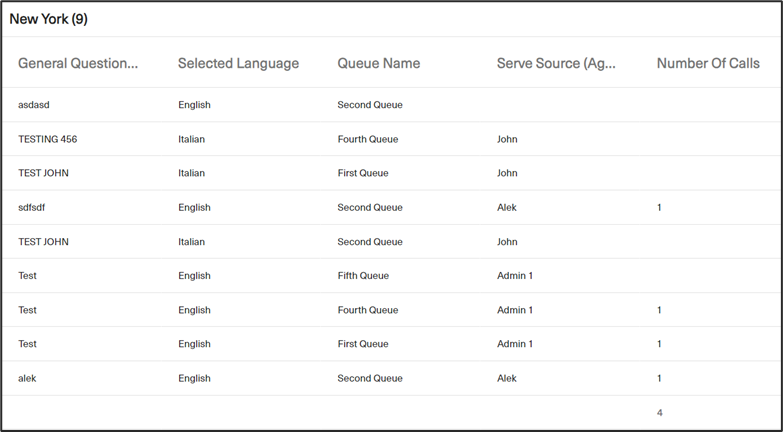Sort by General Question column header
This screenshot has width=783, height=432.
[x=78, y=63]
